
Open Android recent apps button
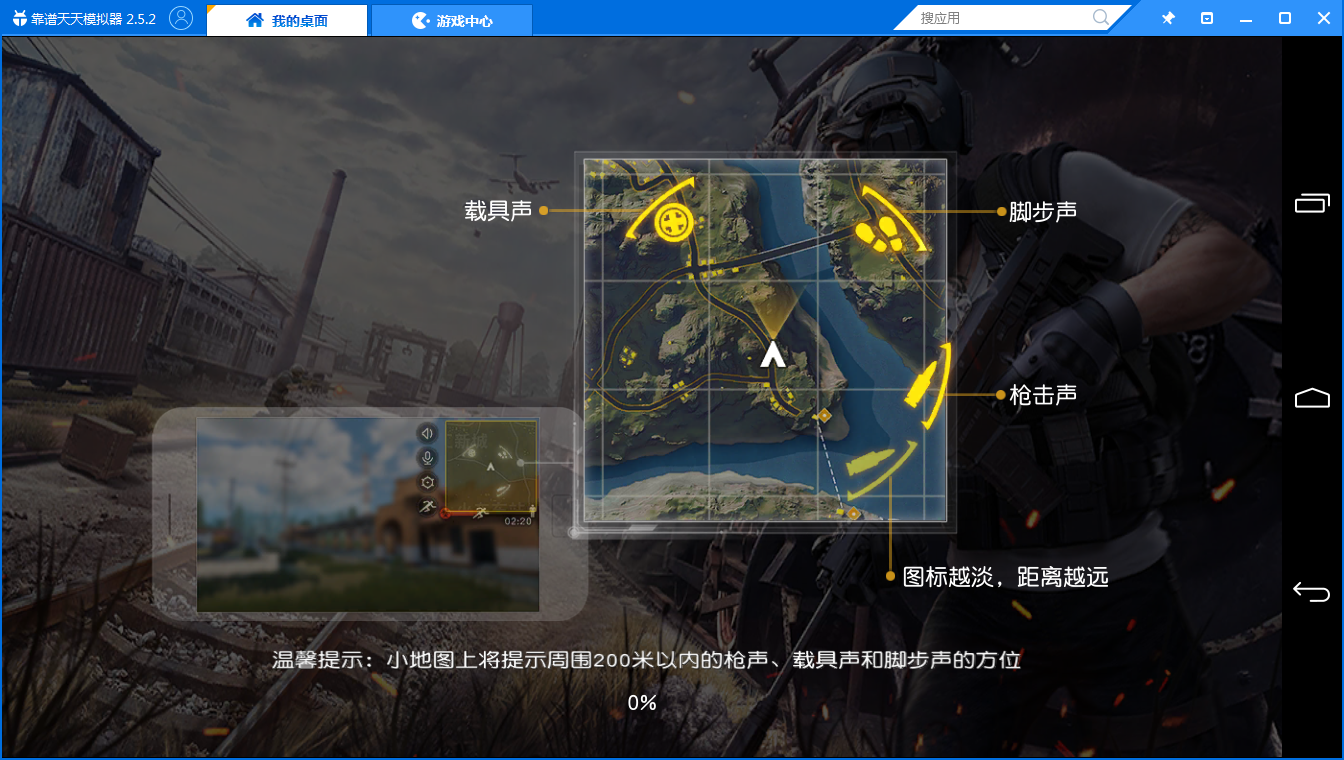[1312, 203]
